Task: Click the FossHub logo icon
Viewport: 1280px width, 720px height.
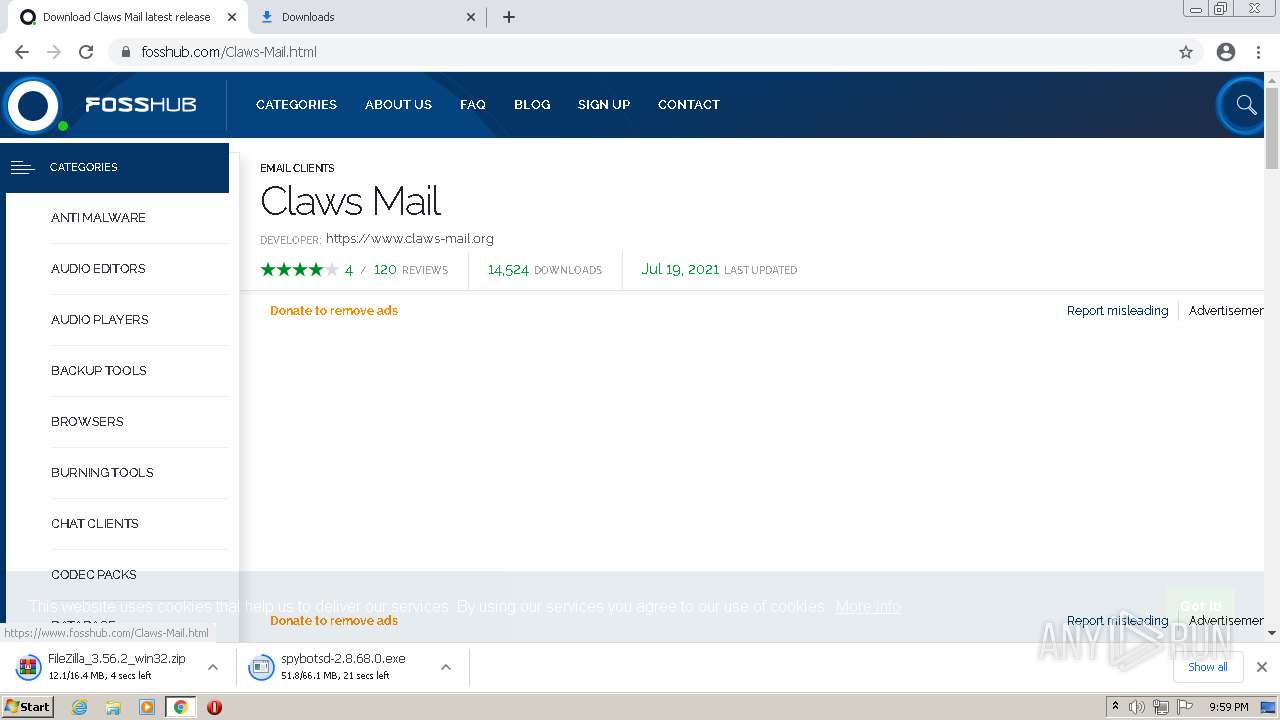Action: point(33,105)
